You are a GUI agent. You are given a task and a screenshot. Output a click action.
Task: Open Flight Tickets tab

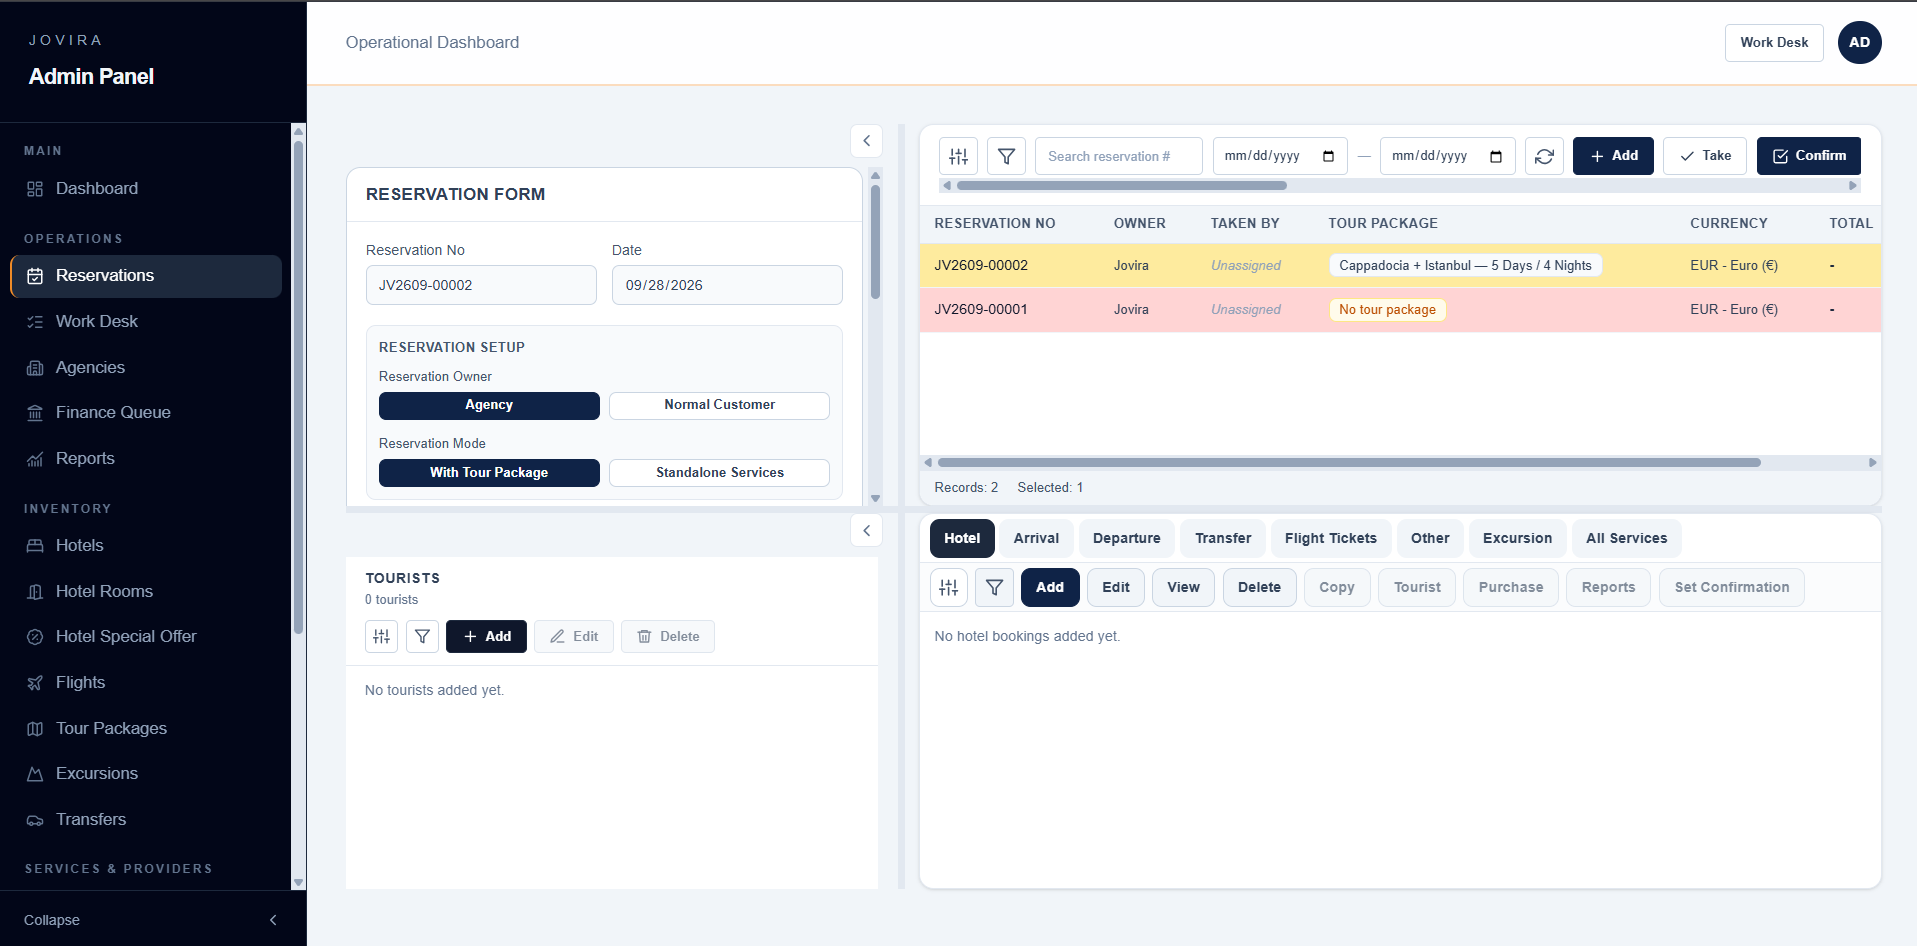(x=1331, y=539)
